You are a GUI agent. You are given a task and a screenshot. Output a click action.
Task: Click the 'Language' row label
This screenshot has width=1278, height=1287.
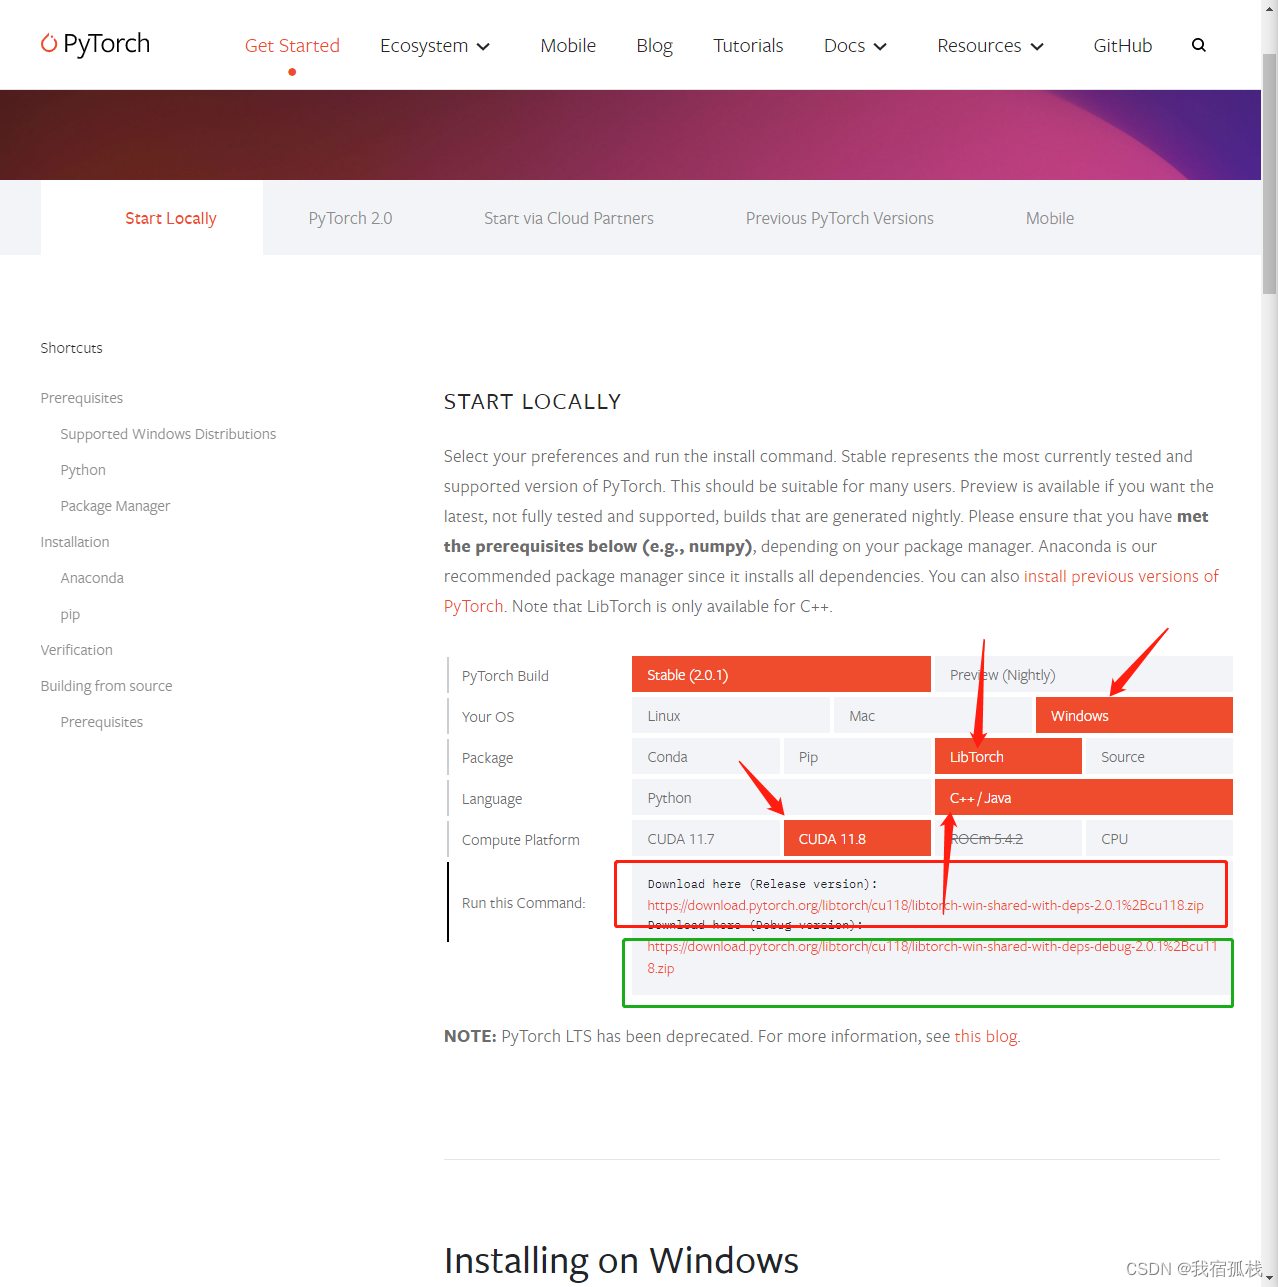(x=492, y=799)
